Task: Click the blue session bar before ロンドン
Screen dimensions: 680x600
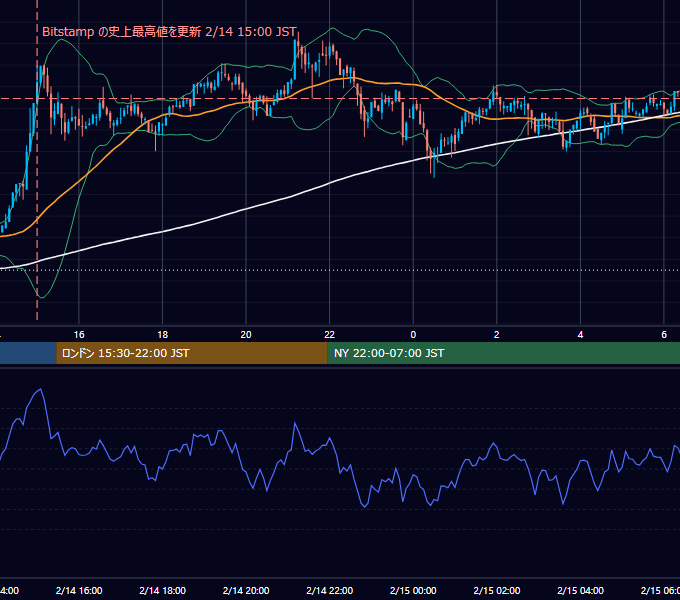Action: tap(28, 353)
